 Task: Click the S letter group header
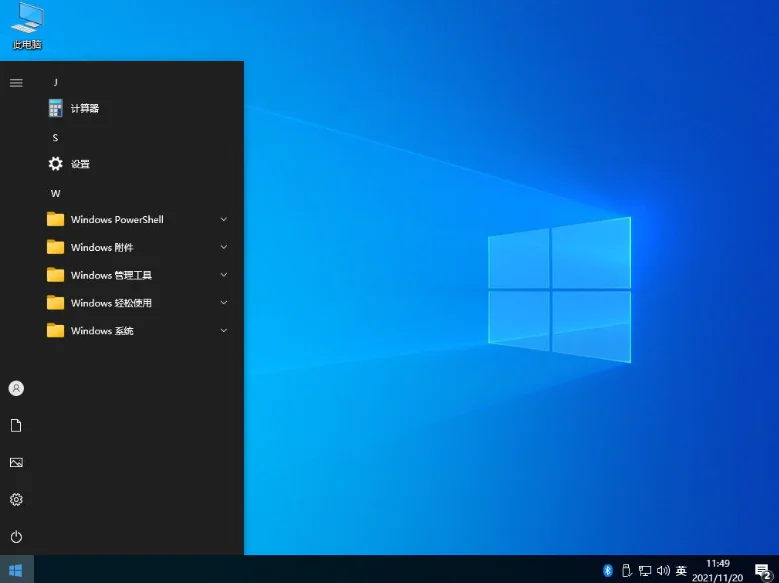pyautogui.click(x=55, y=138)
